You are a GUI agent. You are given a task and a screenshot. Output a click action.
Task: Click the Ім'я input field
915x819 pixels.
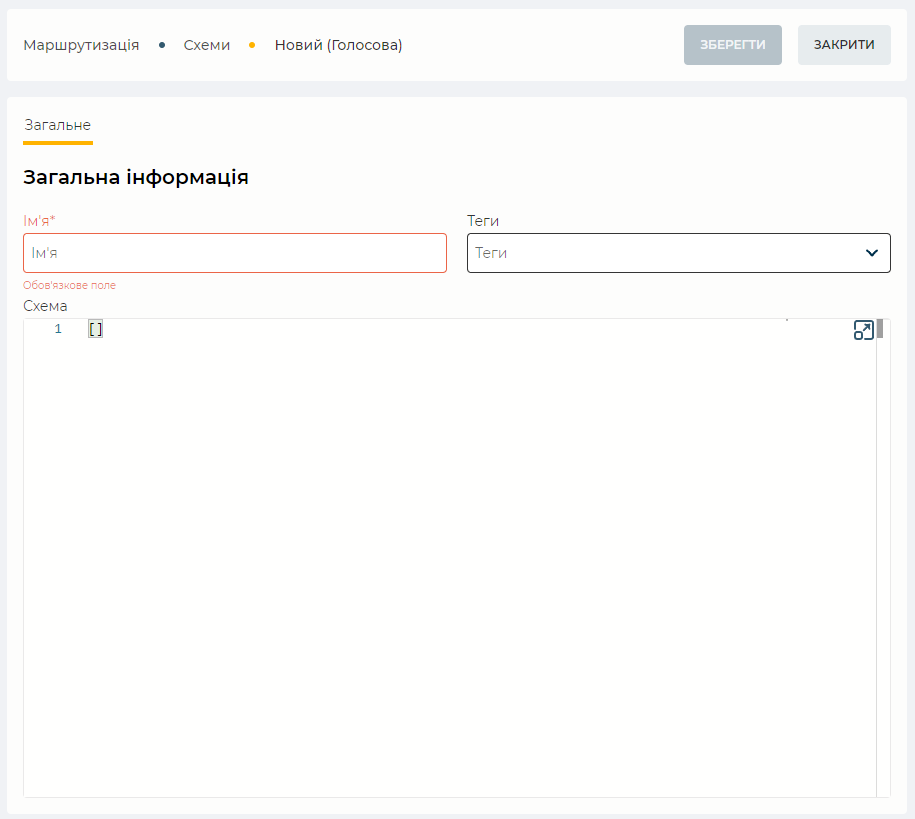click(235, 253)
